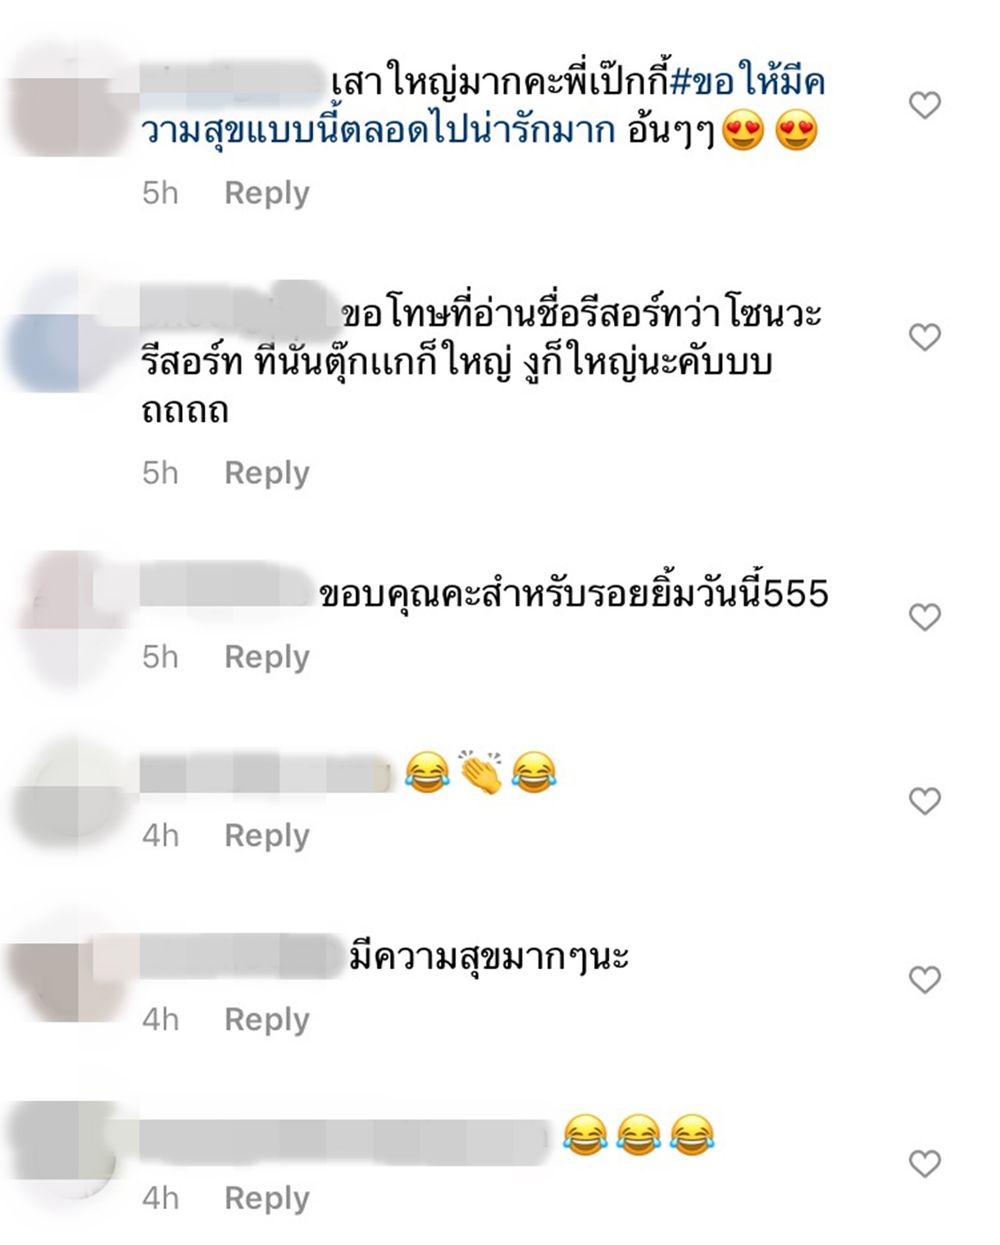This screenshot has width=1000, height=1245.
Task: Reply to the resort name comment
Action: click(267, 473)
